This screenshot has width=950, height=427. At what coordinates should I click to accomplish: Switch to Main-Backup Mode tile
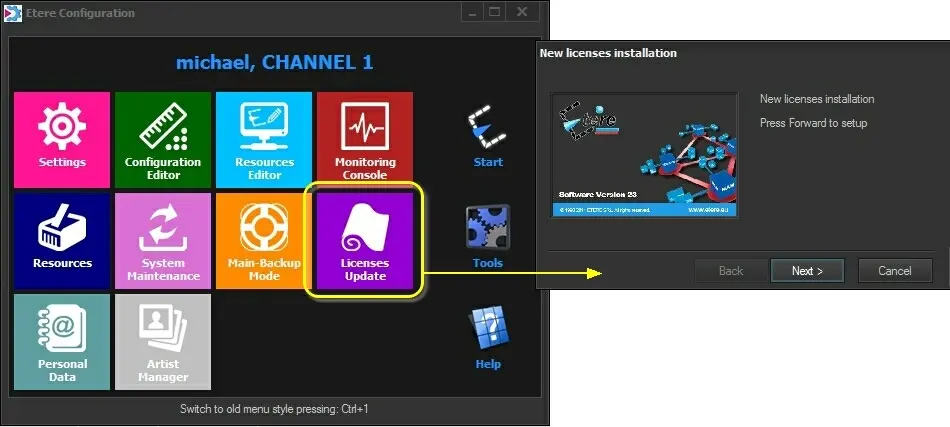coord(264,240)
